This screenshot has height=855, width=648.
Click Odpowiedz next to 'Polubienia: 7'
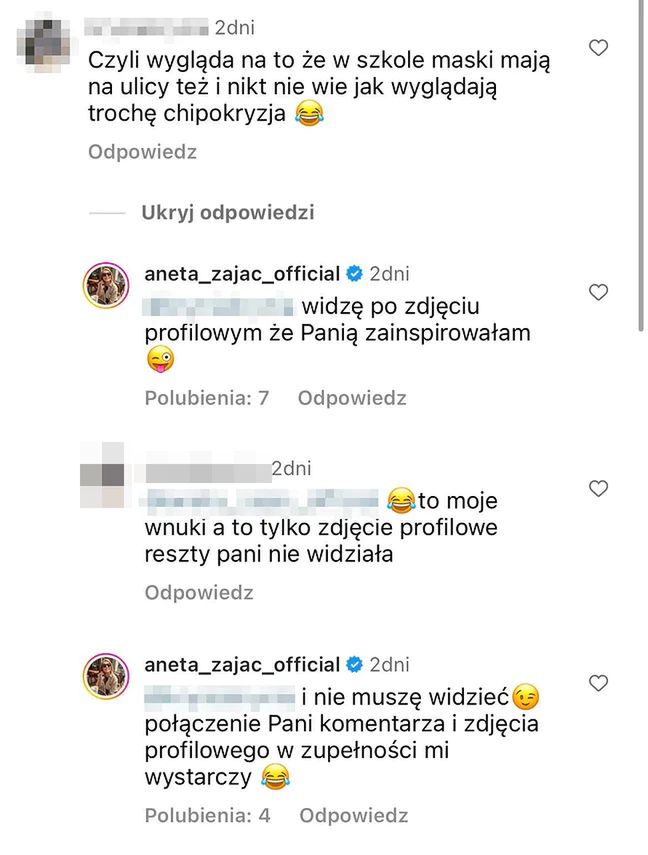pyautogui.click(x=352, y=398)
